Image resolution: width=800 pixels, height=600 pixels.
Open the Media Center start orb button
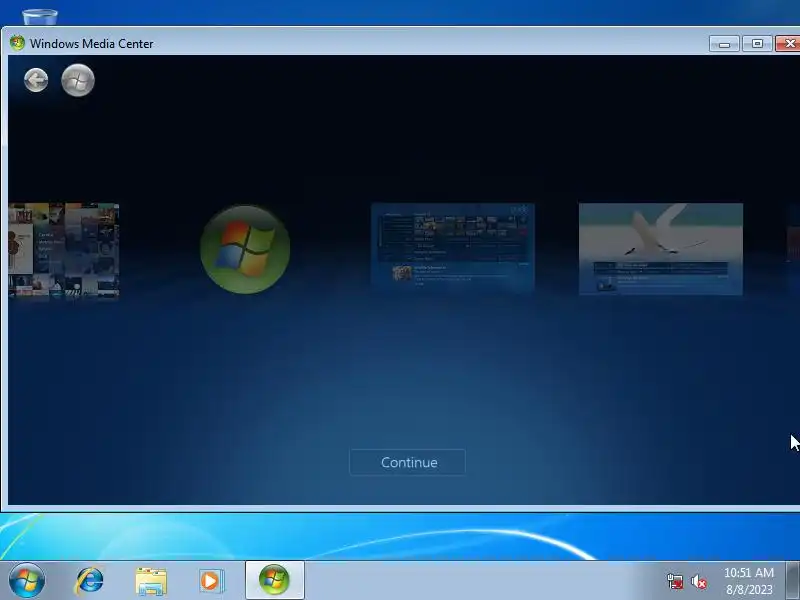click(78, 80)
